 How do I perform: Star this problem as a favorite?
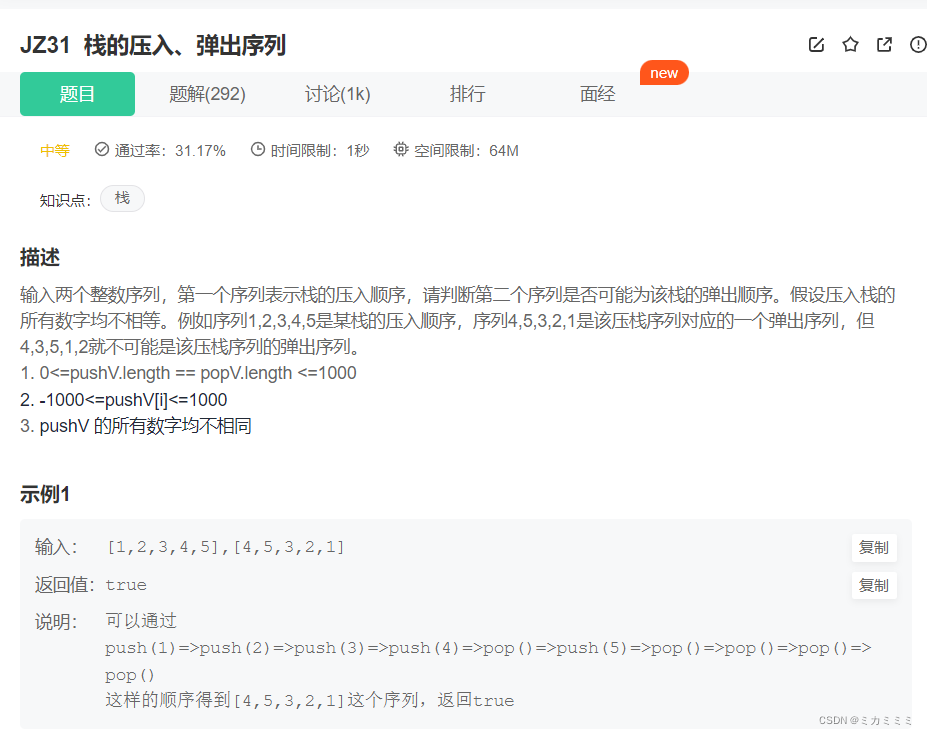[x=850, y=44]
